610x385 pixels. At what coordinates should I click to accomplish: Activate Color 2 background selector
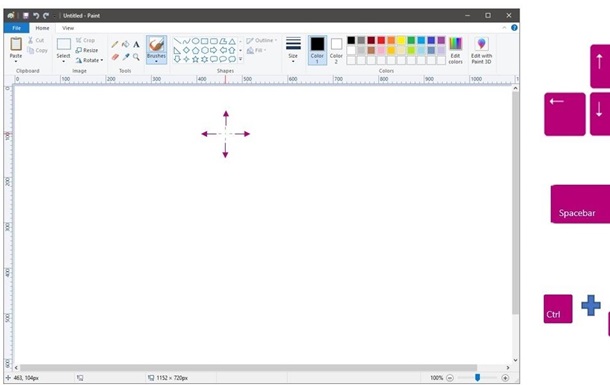pyautogui.click(x=336, y=50)
